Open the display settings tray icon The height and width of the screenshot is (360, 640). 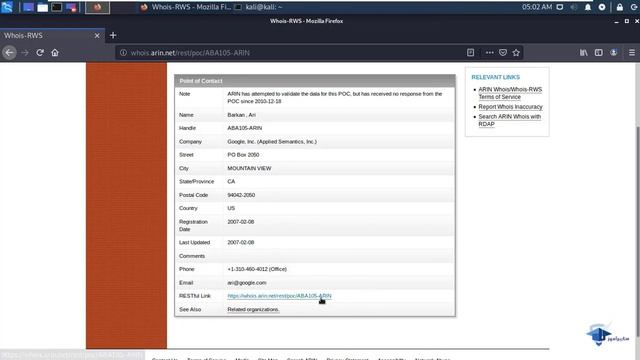point(560,7)
